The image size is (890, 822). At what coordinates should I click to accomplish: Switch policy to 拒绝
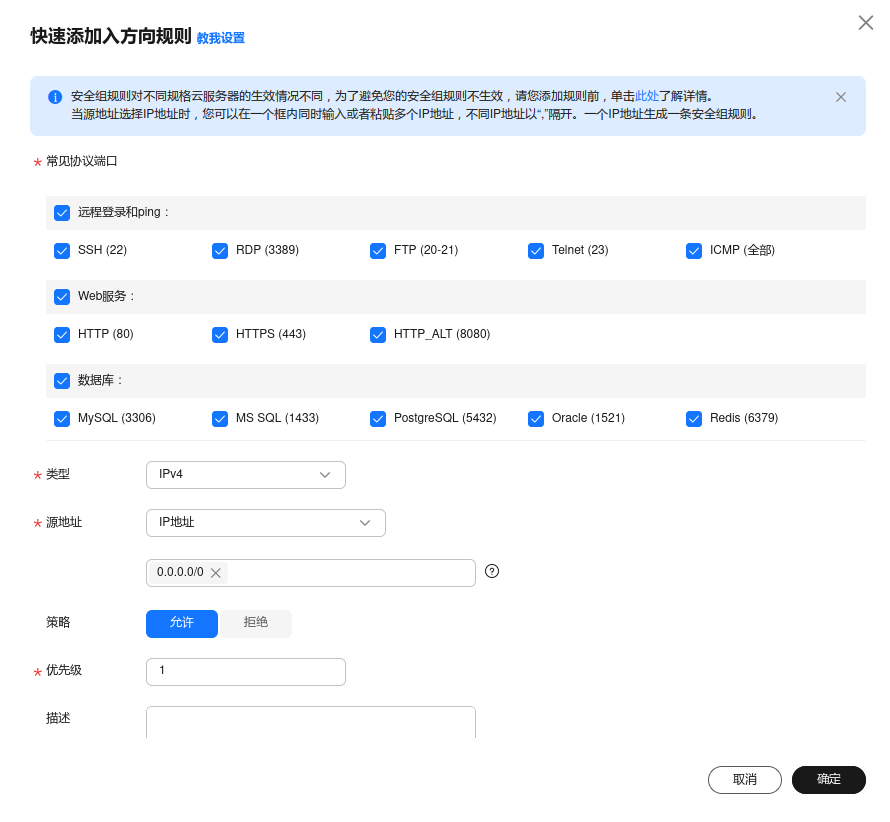(x=256, y=623)
